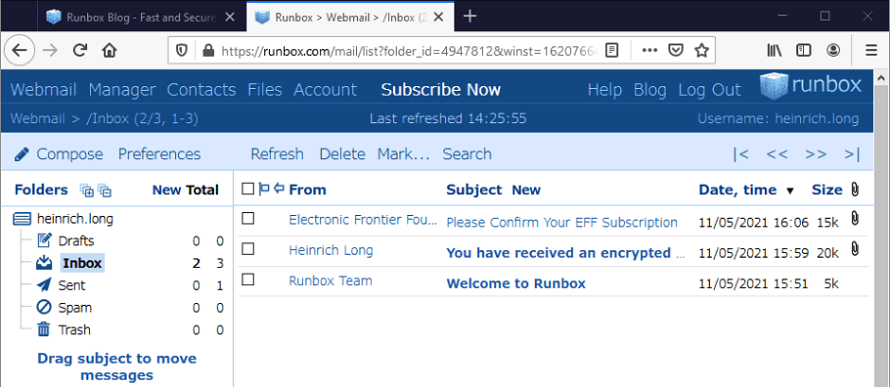890x387 pixels.
Task: Click the Trash bin icon
Action: pos(44,329)
